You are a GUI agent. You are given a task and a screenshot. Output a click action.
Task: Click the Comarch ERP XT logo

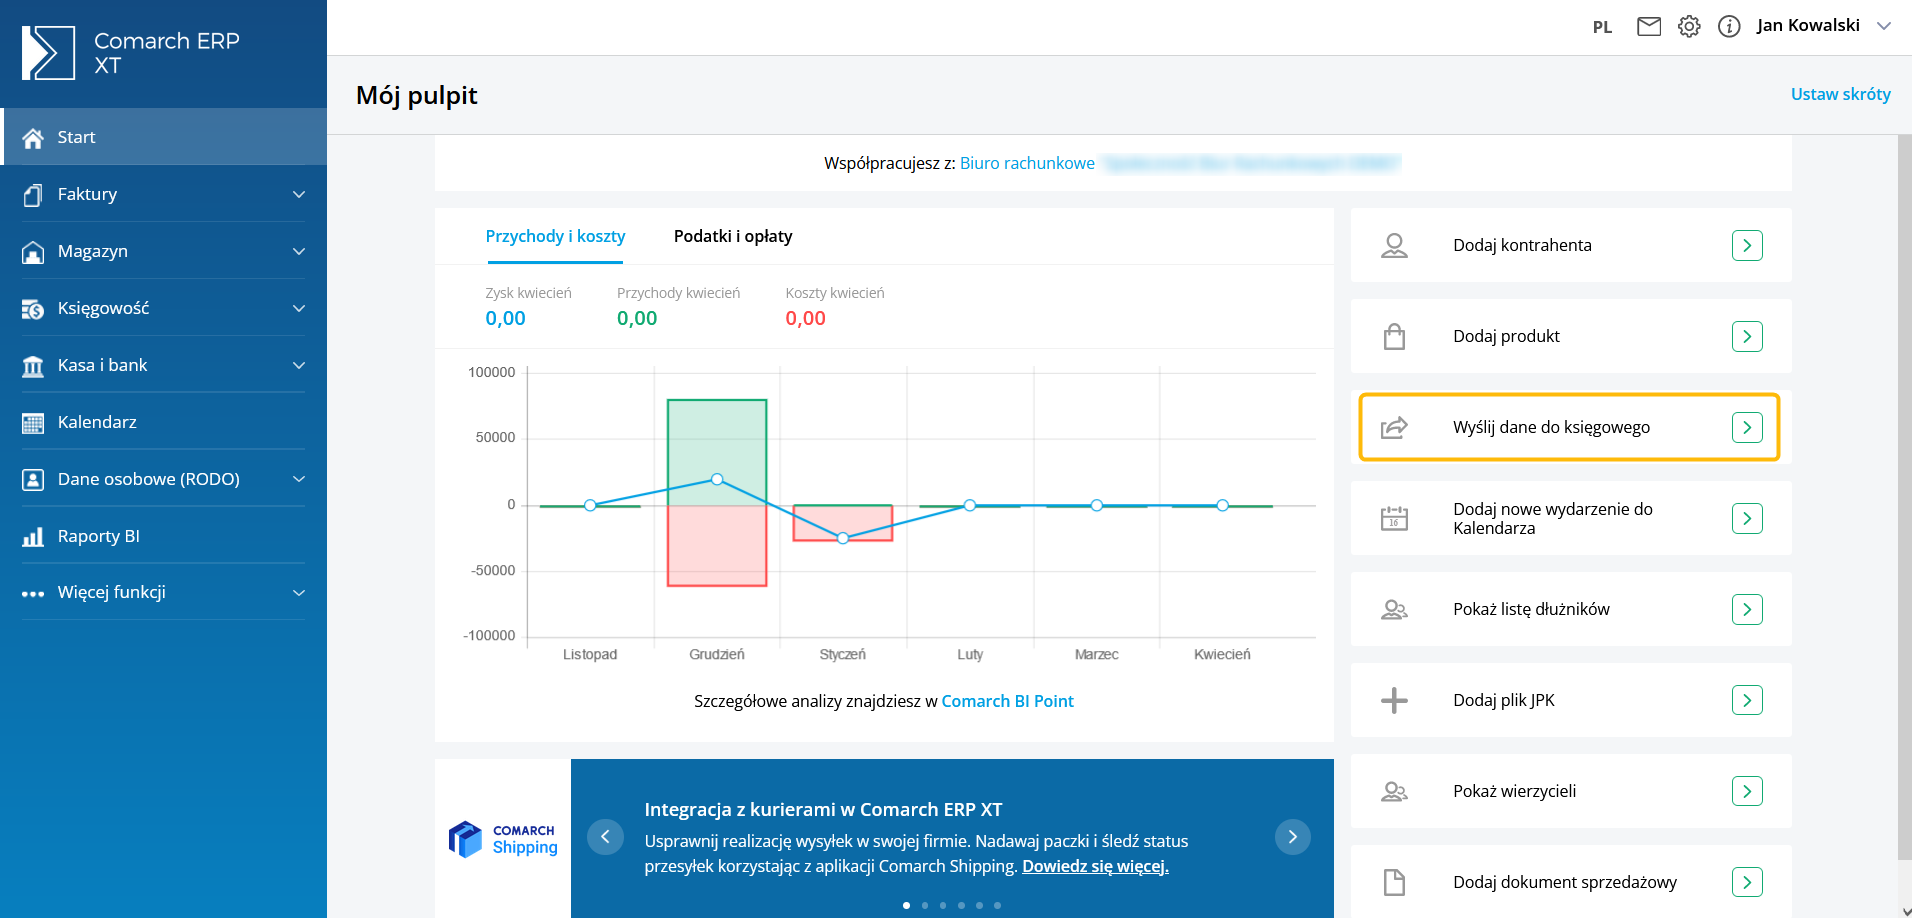[x=131, y=53]
